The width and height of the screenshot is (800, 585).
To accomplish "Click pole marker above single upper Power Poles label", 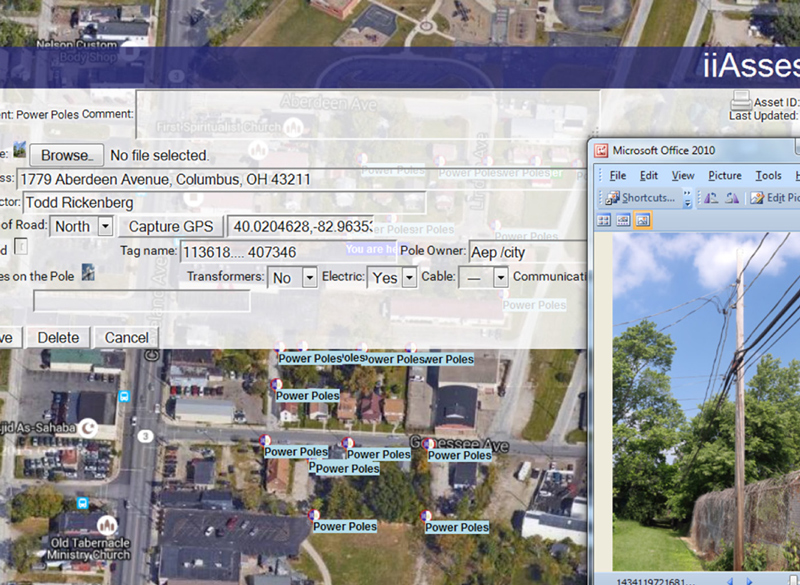I will point(276,384).
